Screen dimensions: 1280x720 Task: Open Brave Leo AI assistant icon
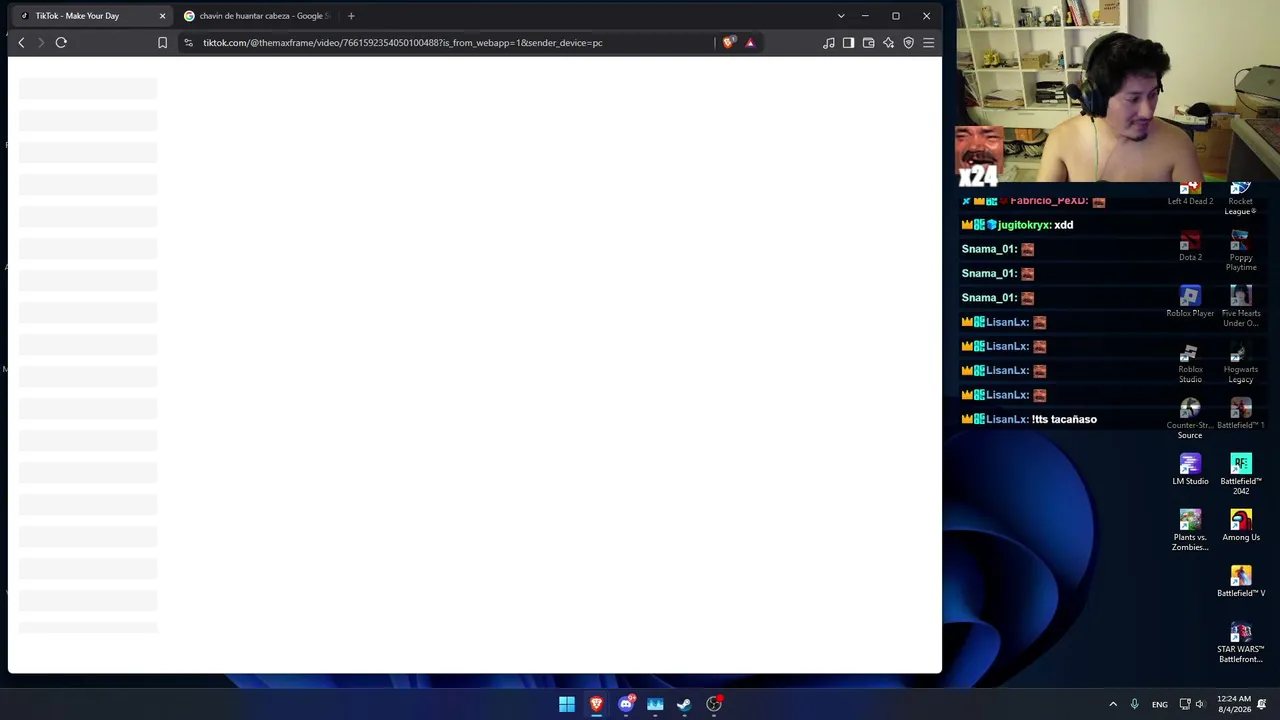tap(888, 43)
